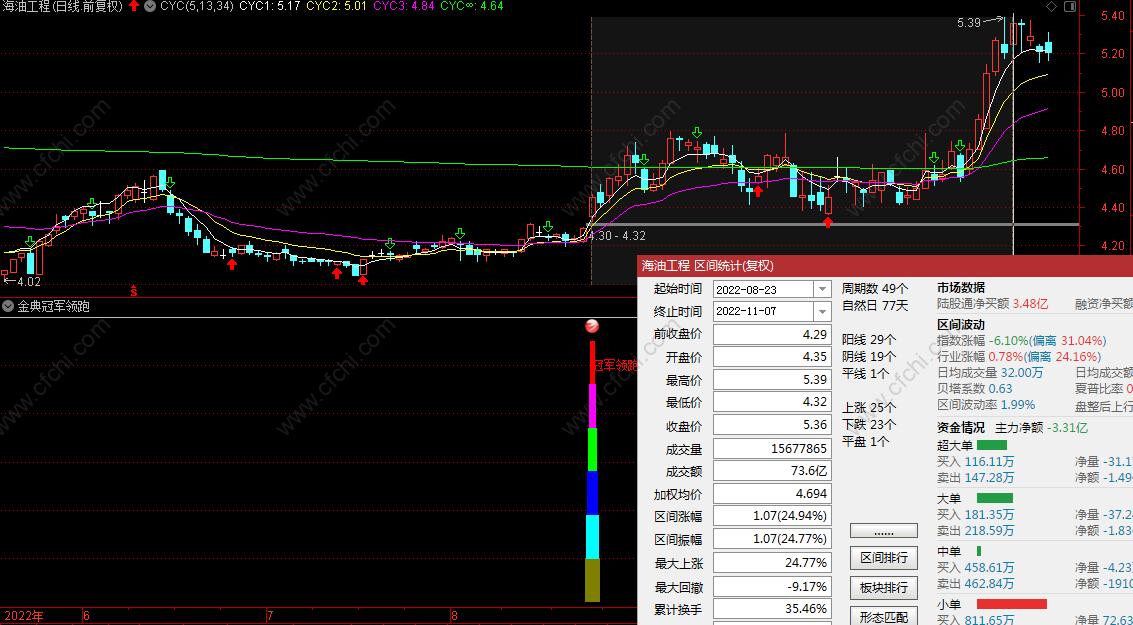The height and width of the screenshot is (625, 1133).
Task: Click the 4.20 price axis label
Action: coord(1112,246)
